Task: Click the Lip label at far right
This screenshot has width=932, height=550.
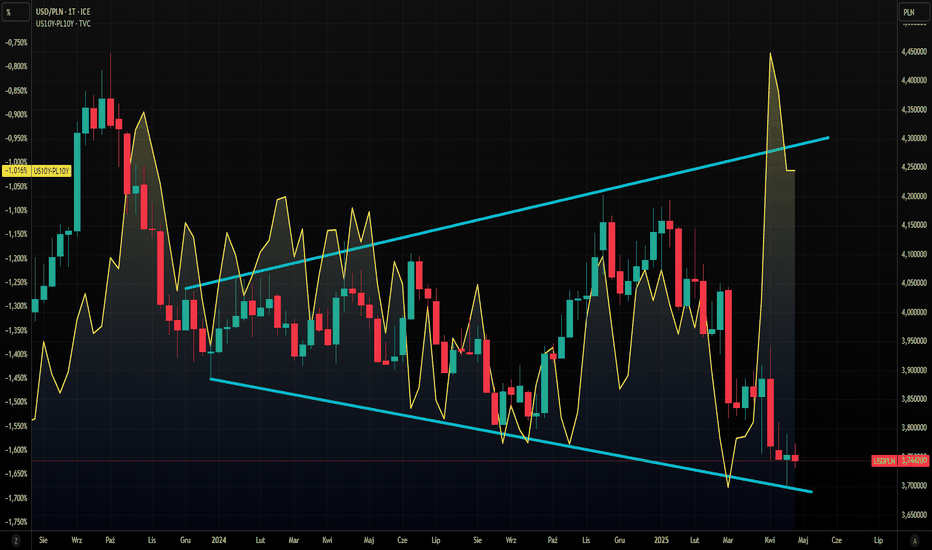Action: point(878,538)
